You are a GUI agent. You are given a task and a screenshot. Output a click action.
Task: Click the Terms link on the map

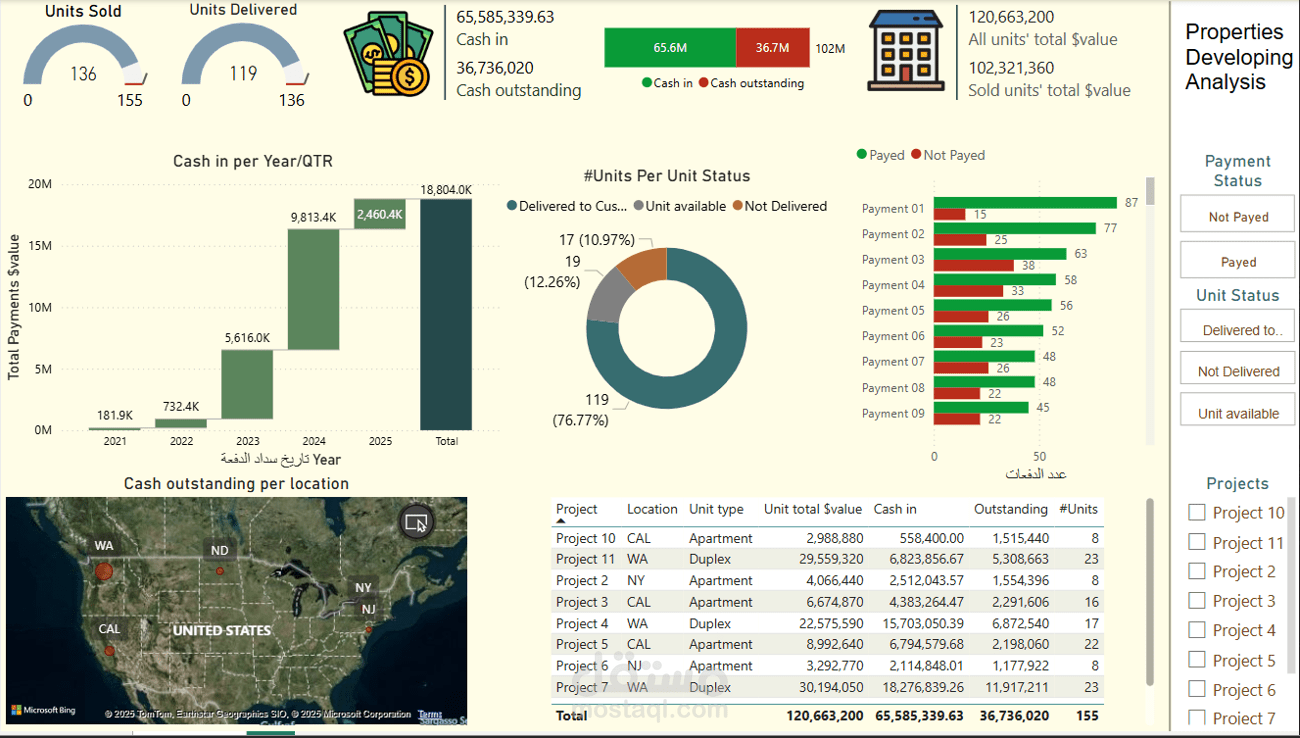pos(430,714)
